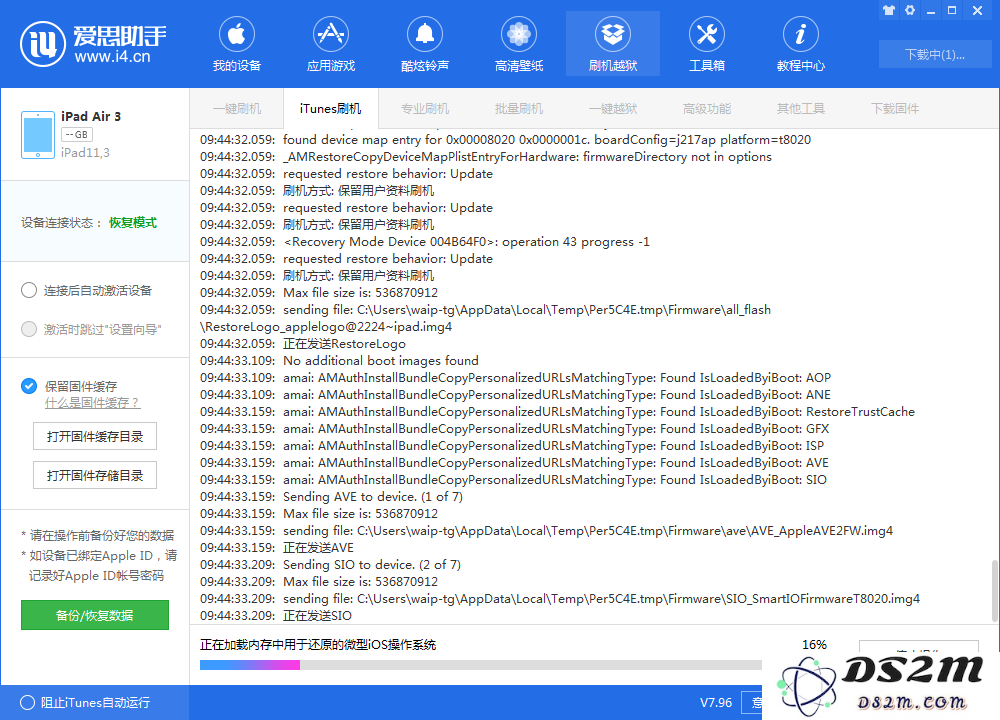Click log line '正在发送SIO'
This screenshot has height=720, width=1000.
[x=276, y=615]
